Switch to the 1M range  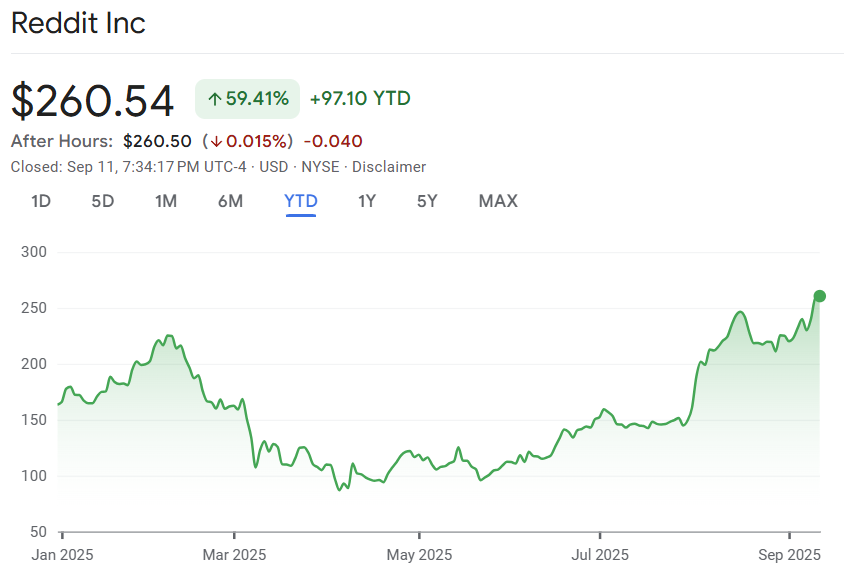(166, 201)
